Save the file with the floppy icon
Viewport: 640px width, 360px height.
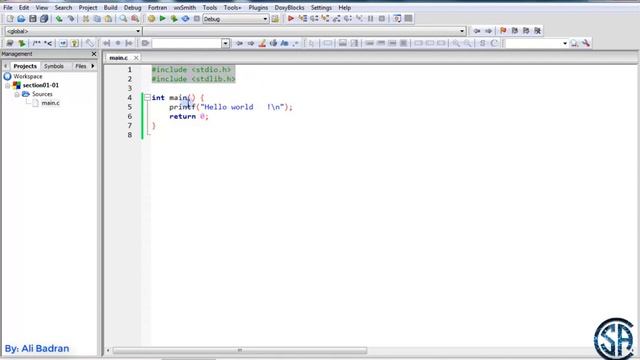pos(33,19)
